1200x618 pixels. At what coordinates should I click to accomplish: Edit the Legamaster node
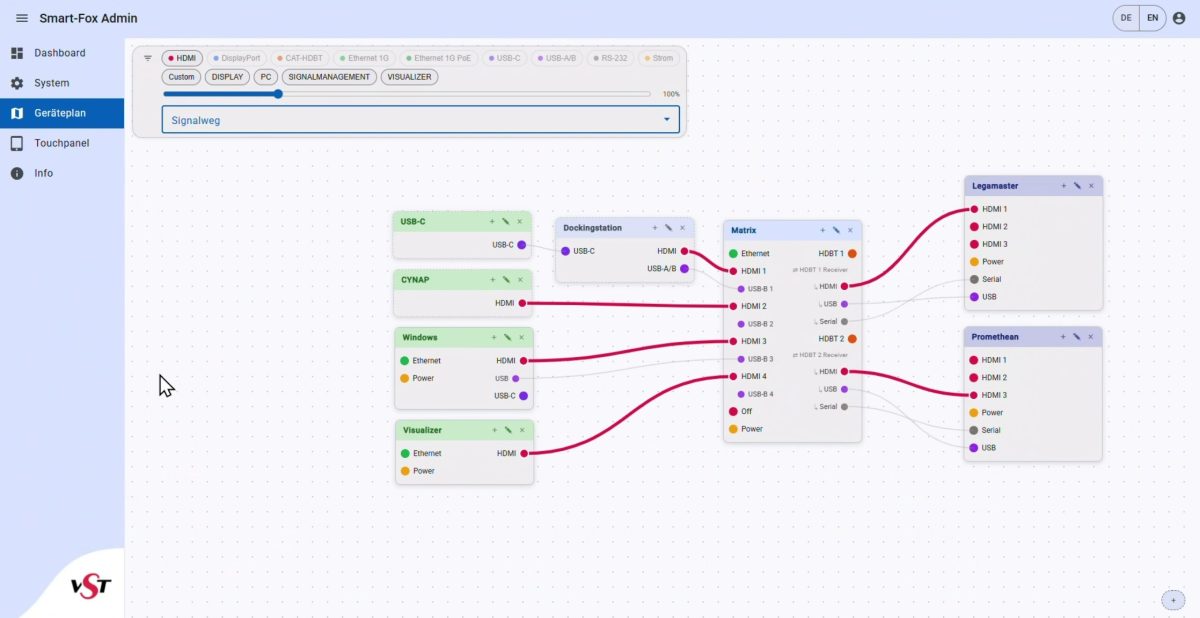point(1077,185)
